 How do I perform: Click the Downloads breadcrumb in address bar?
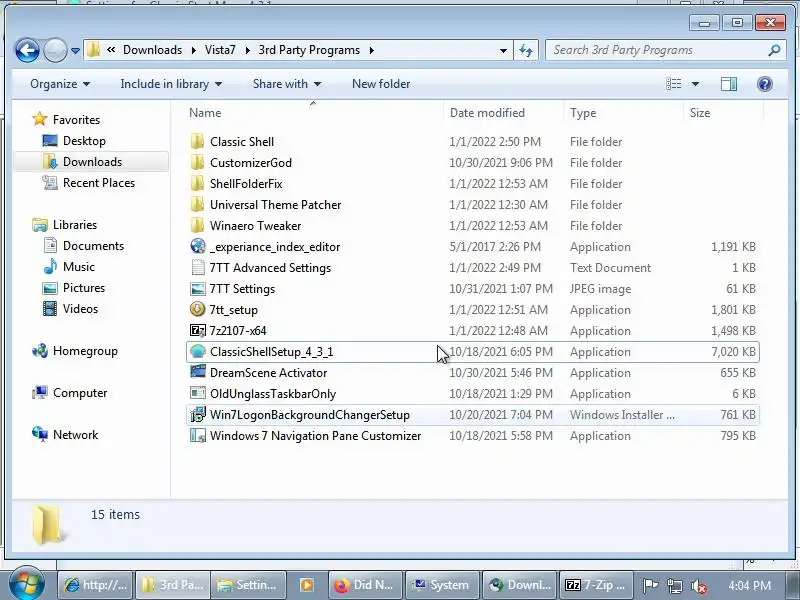tap(152, 50)
